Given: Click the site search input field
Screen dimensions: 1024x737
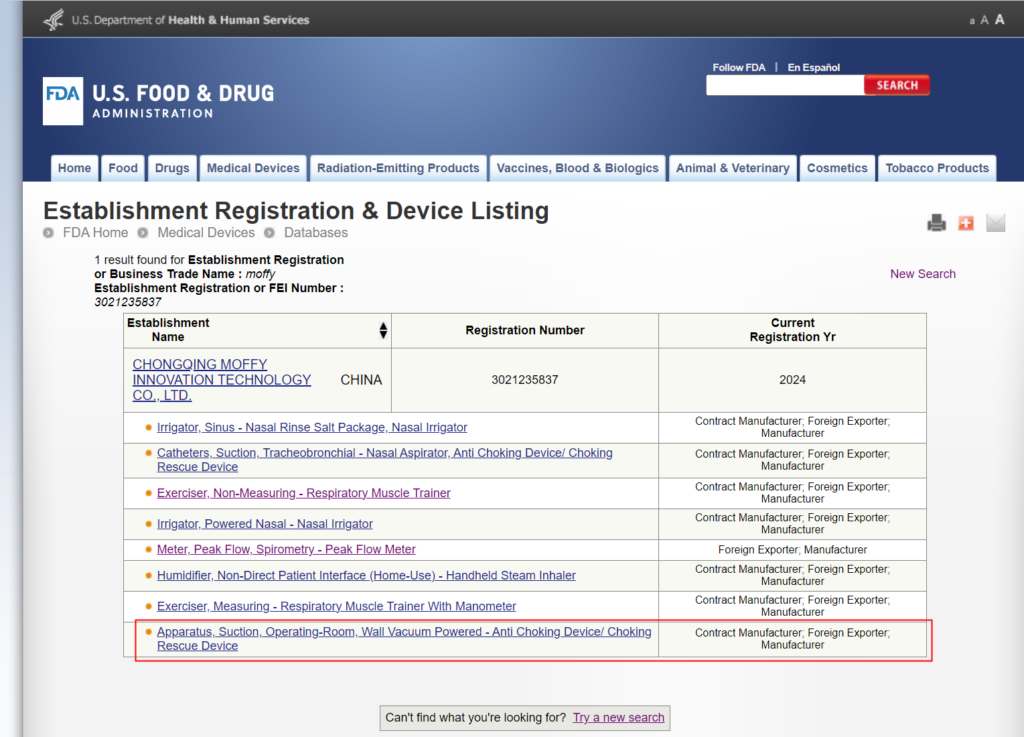Looking at the screenshot, I should click(785, 85).
